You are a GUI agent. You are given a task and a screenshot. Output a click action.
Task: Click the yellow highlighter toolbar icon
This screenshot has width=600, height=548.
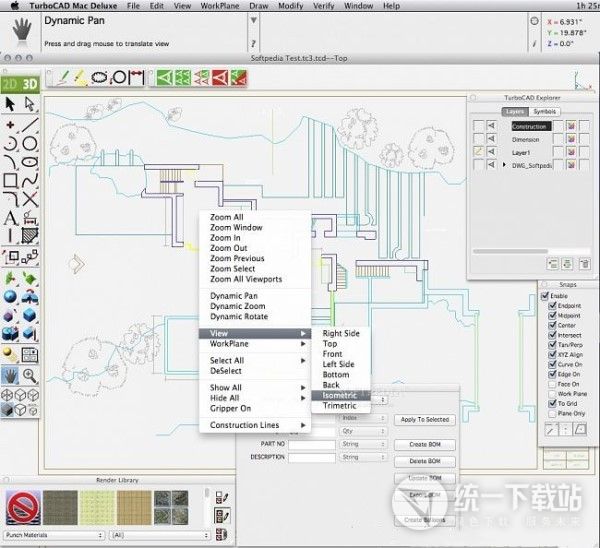[80, 78]
